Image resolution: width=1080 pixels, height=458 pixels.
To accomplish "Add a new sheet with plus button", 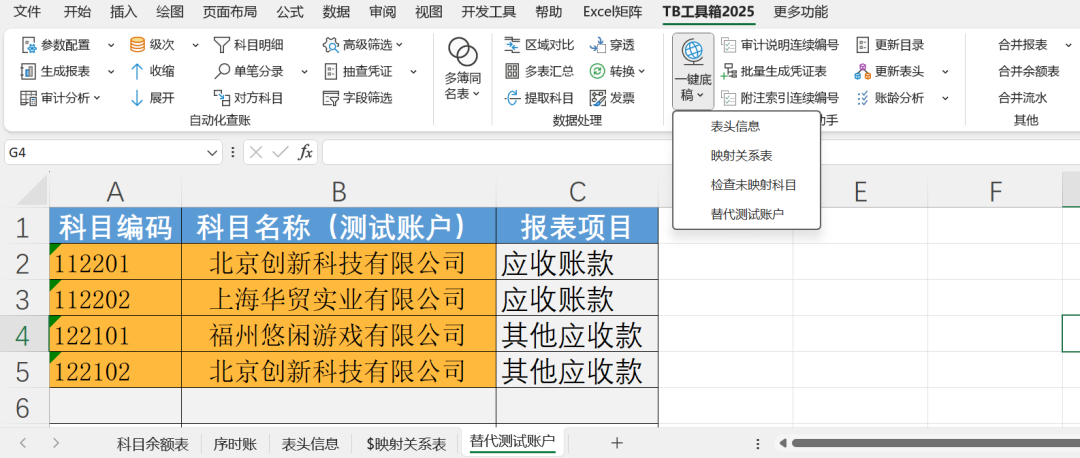I will 616,443.
